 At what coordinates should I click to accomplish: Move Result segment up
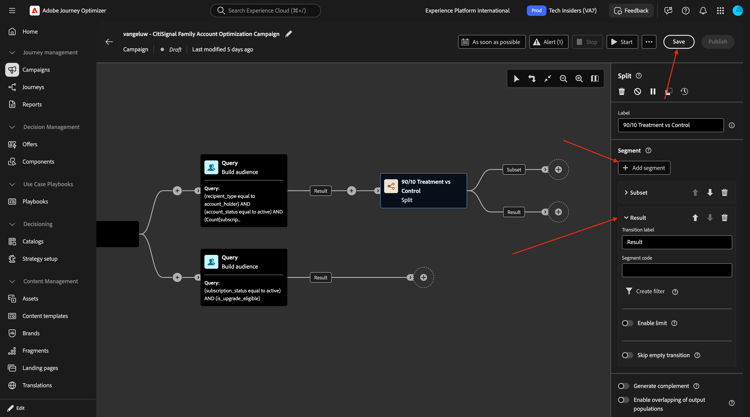pos(695,218)
